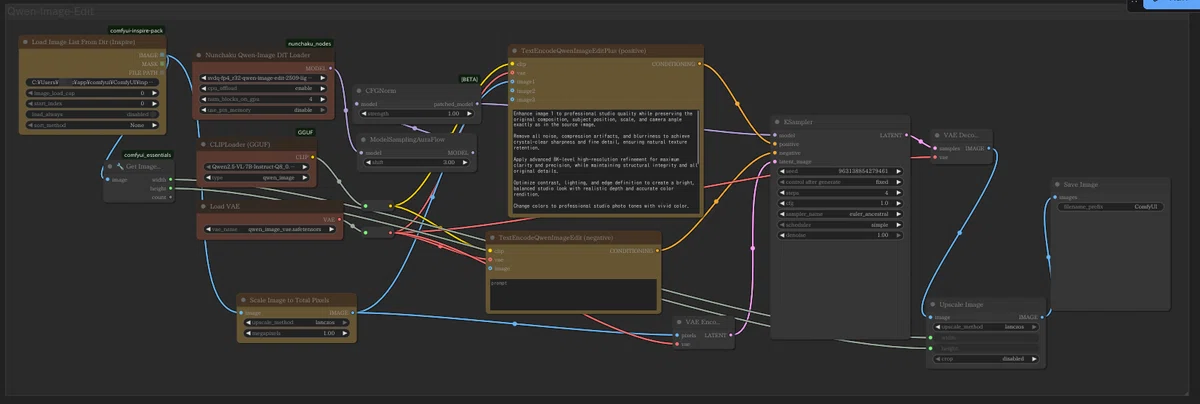Collapse the KSampler node title dot
The height and width of the screenshot is (404, 1200).
pyautogui.click(x=776, y=121)
